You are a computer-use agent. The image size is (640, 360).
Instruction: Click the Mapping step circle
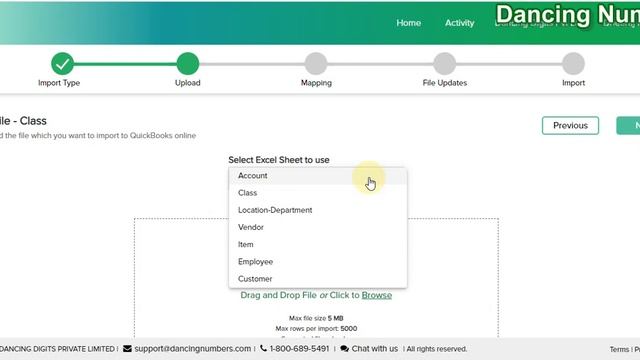[x=316, y=64]
